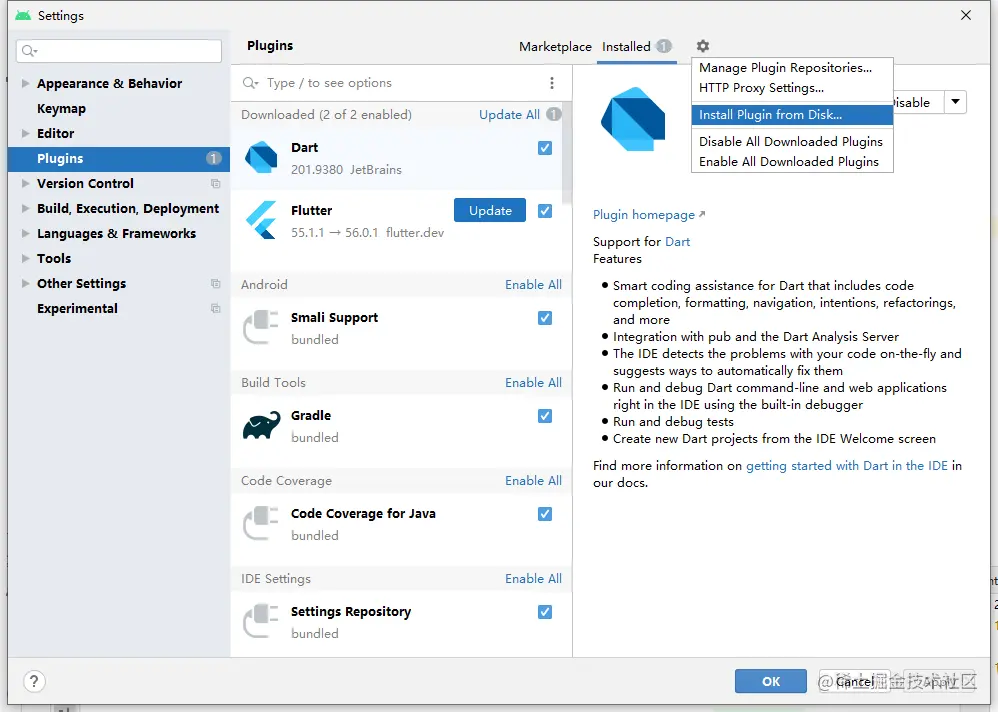The width and height of the screenshot is (998, 712).
Task: Click the large Dart logo in details pane
Action: click(633, 120)
